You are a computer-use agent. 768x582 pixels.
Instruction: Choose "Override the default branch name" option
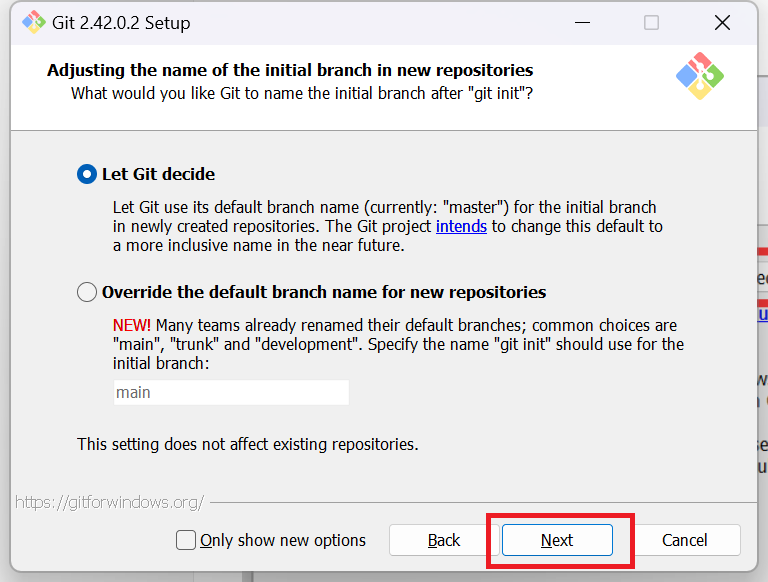coord(87,292)
